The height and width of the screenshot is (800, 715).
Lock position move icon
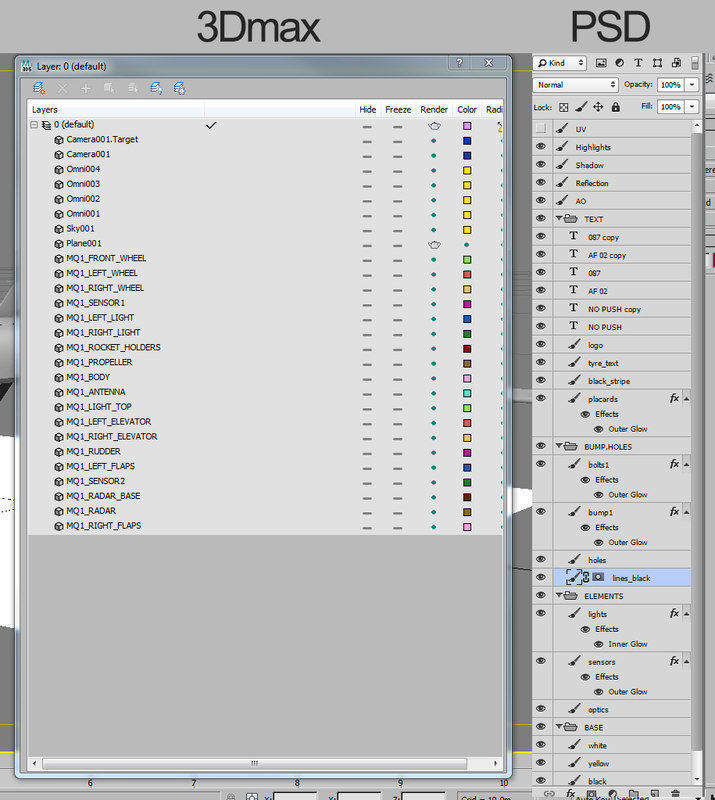pyautogui.click(x=598, y=107)
